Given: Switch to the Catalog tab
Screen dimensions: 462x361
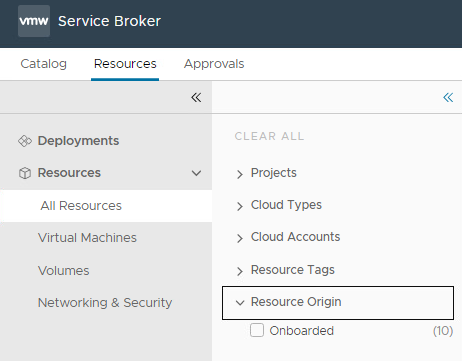Looking at the screenshot, I should tap(43, 64).
